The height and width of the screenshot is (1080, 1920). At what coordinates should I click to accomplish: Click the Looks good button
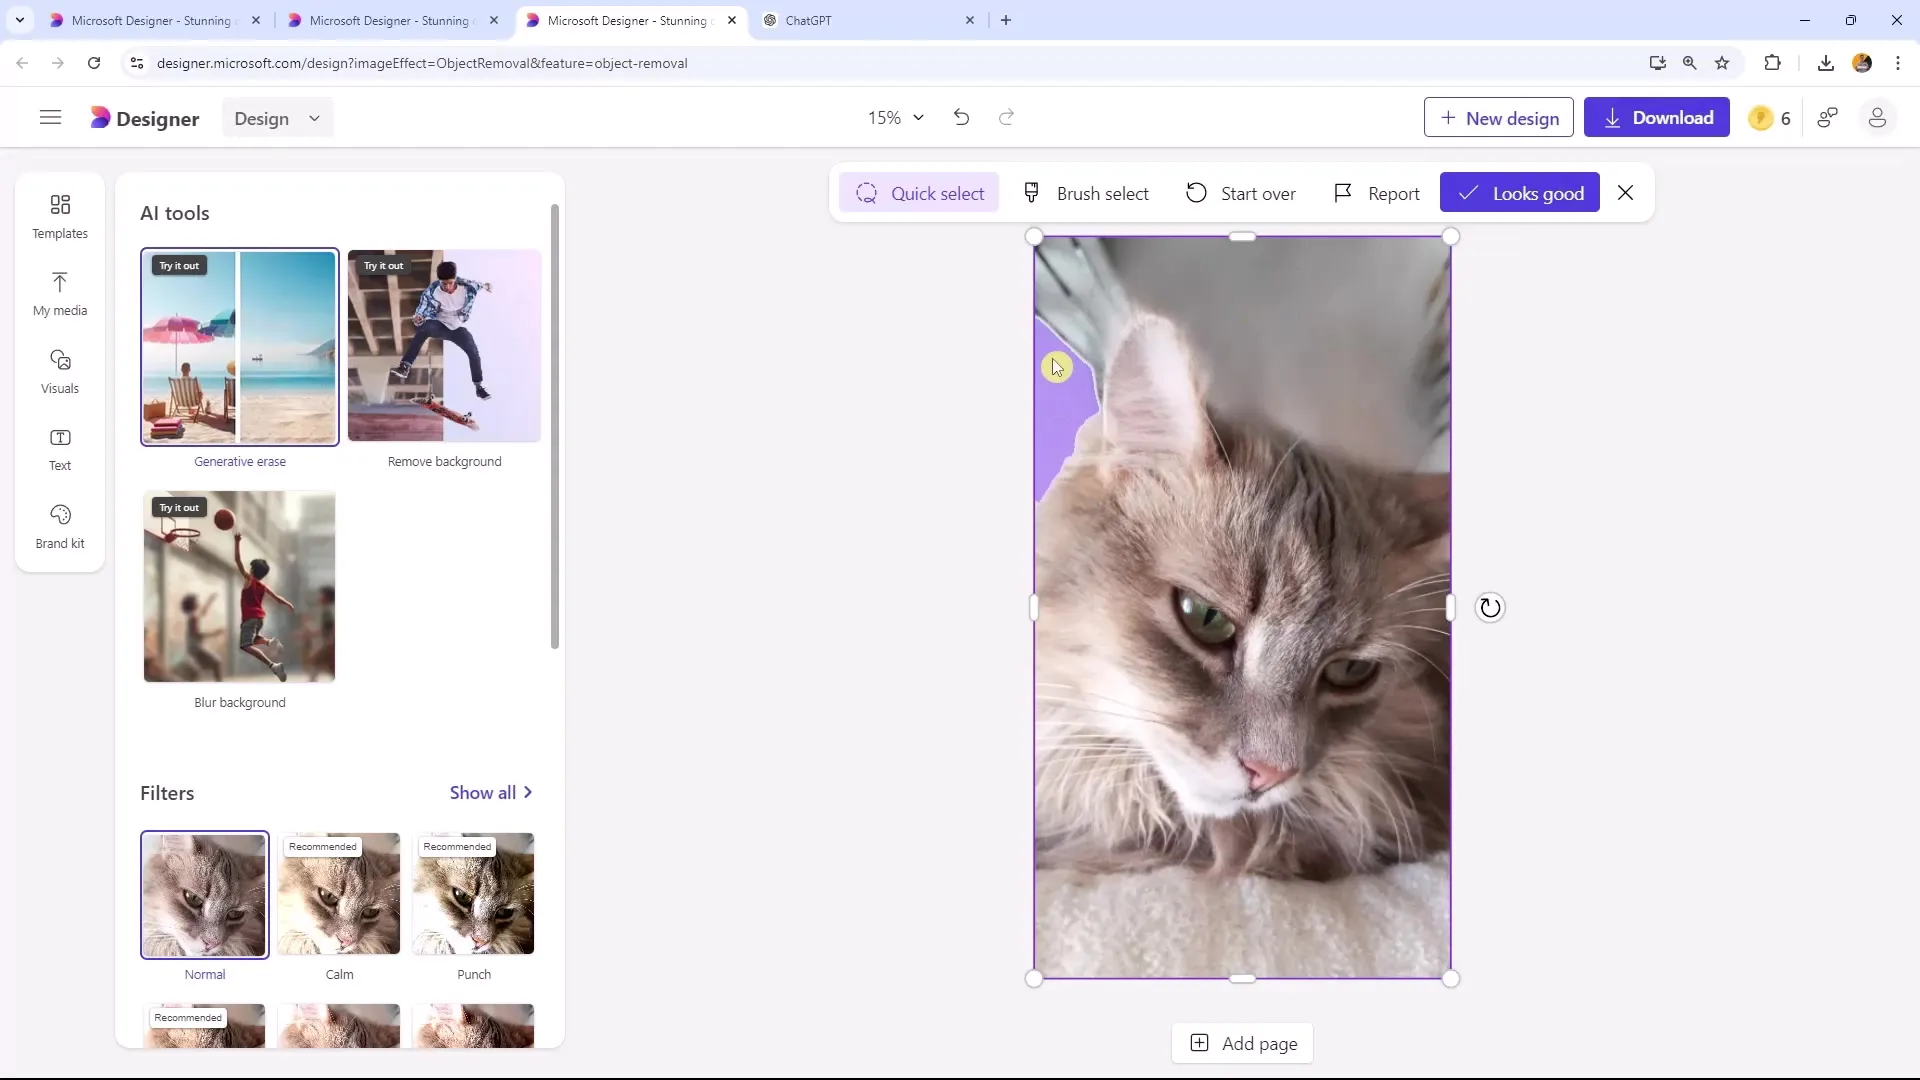[1524, 194]
